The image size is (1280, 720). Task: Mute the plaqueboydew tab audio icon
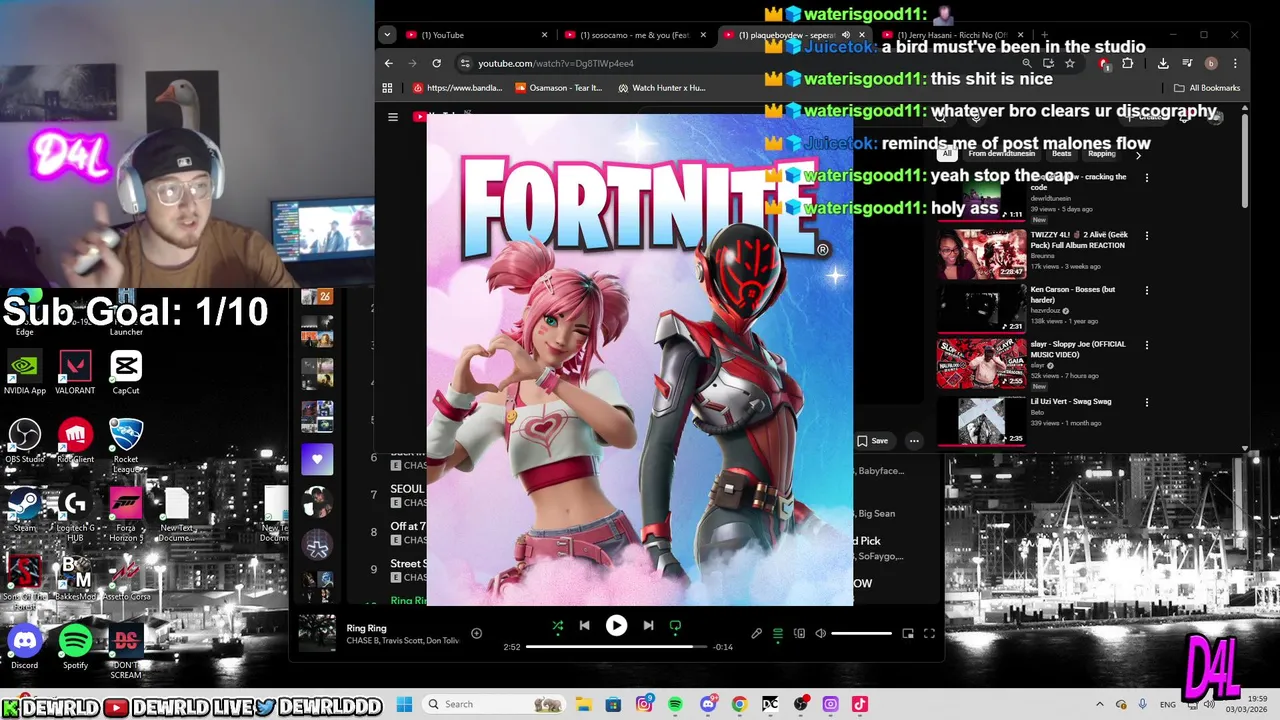(x=846, y=35)
